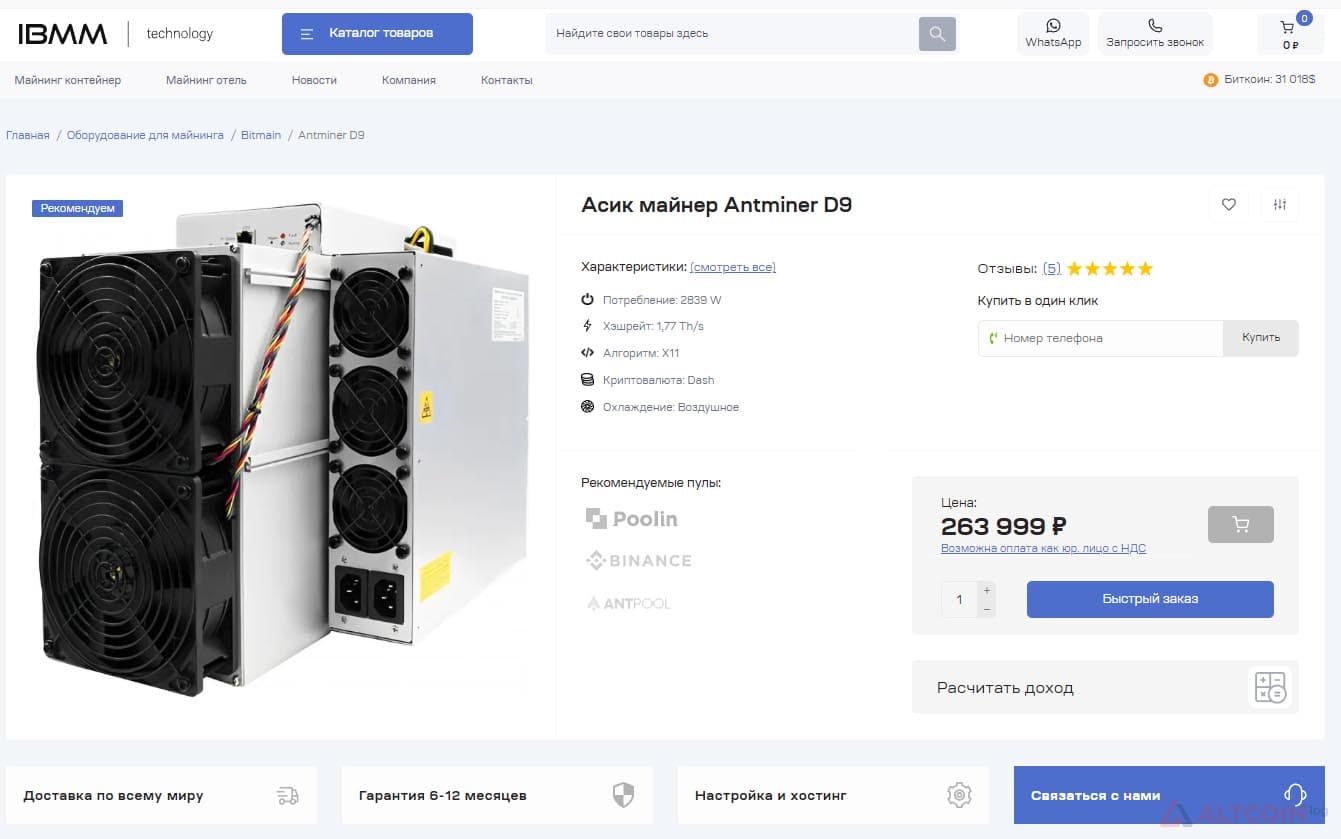Viewport: 1341px width, 839px height.
Task: Decrease quantity with minus stepper
Action: [987, 609]
